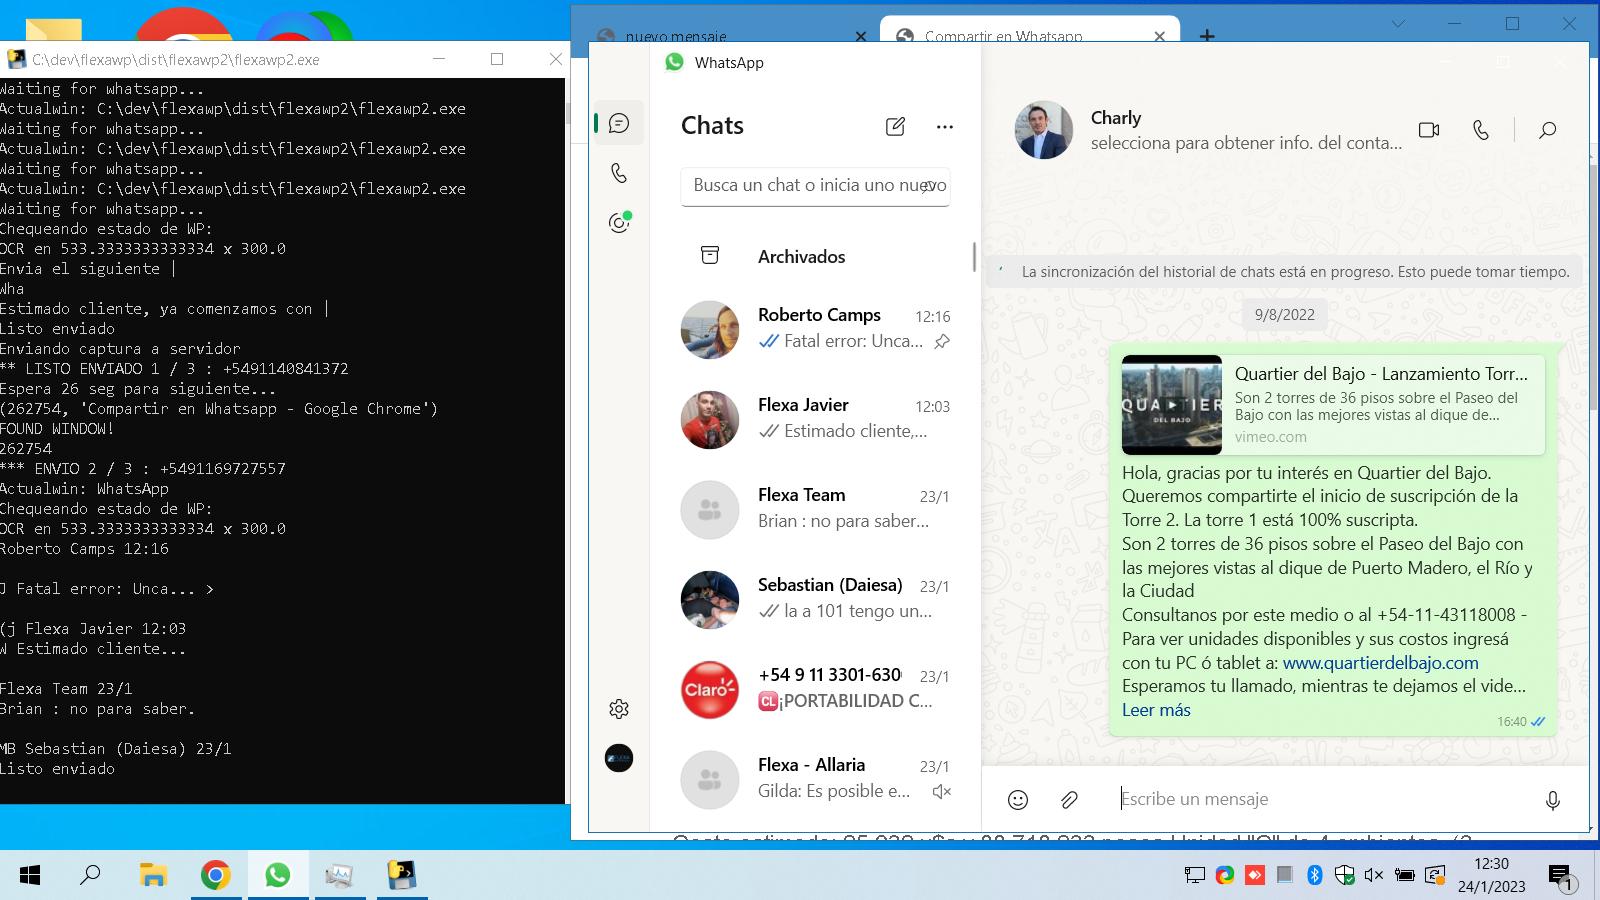
Task: Play the Quartier del Bajo vimeo preview
Action: pos(1172,405)
